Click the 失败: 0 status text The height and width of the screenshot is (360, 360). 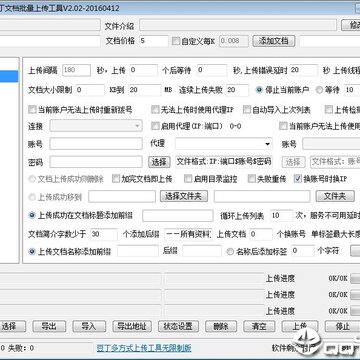point(21,348)
